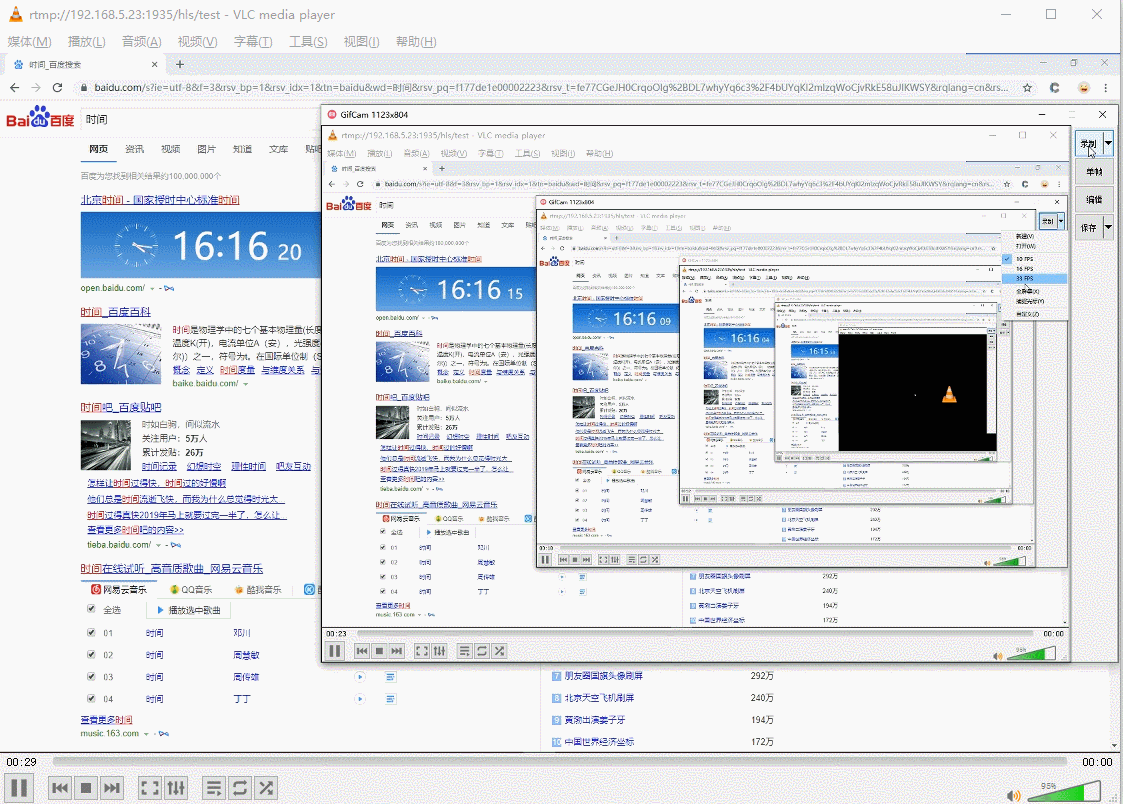Open extended settings in main VLC control bar
Viewport: 1123px width, 804px height.
[x=175, y=788]
